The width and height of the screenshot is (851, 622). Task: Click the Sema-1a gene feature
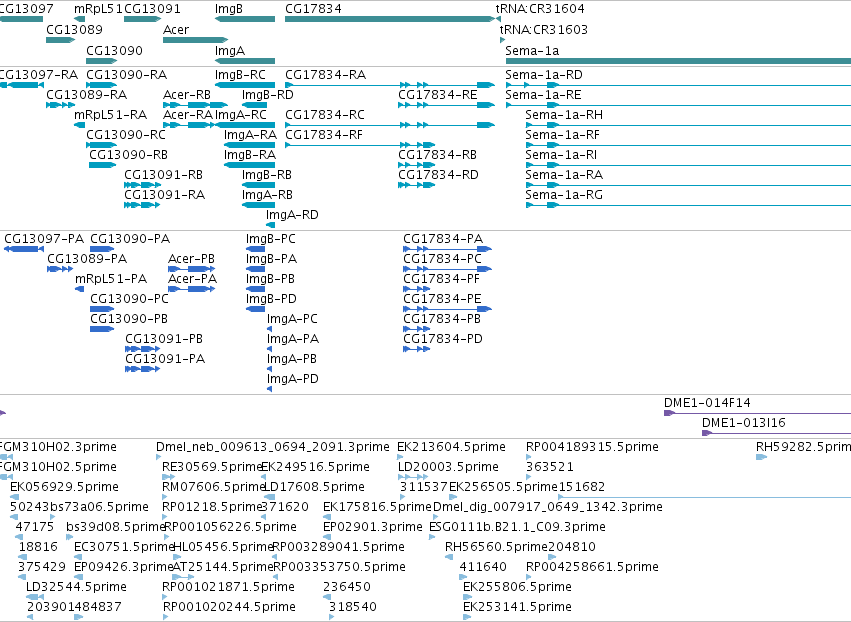pyautogui.click(x=678, y=61)
